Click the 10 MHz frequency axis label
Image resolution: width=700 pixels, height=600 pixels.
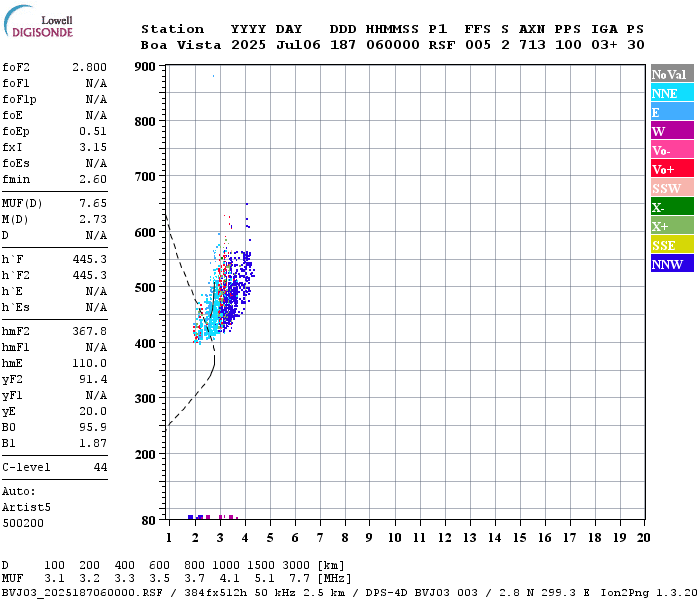[x=394, y=538]
